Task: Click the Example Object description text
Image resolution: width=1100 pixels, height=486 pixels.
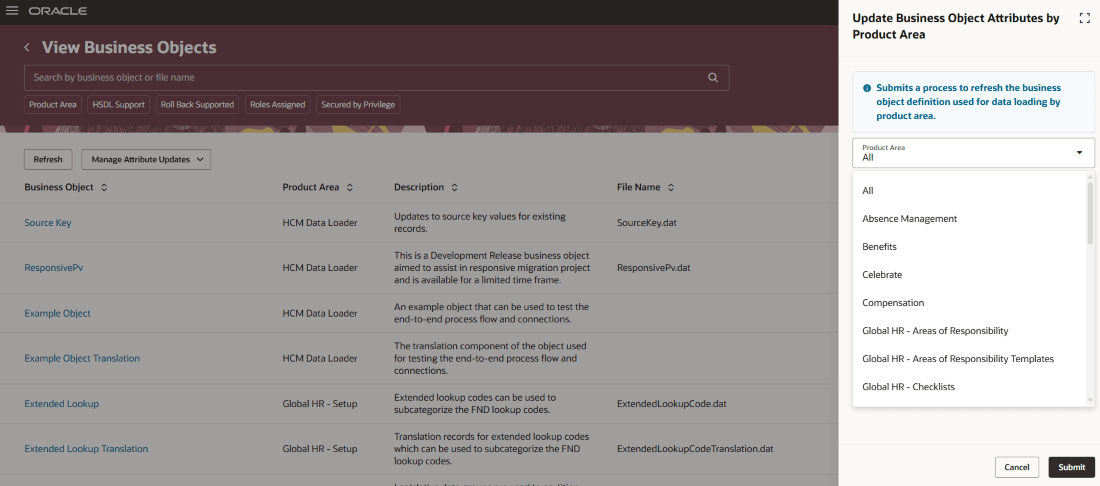Action: click(492, 313)
